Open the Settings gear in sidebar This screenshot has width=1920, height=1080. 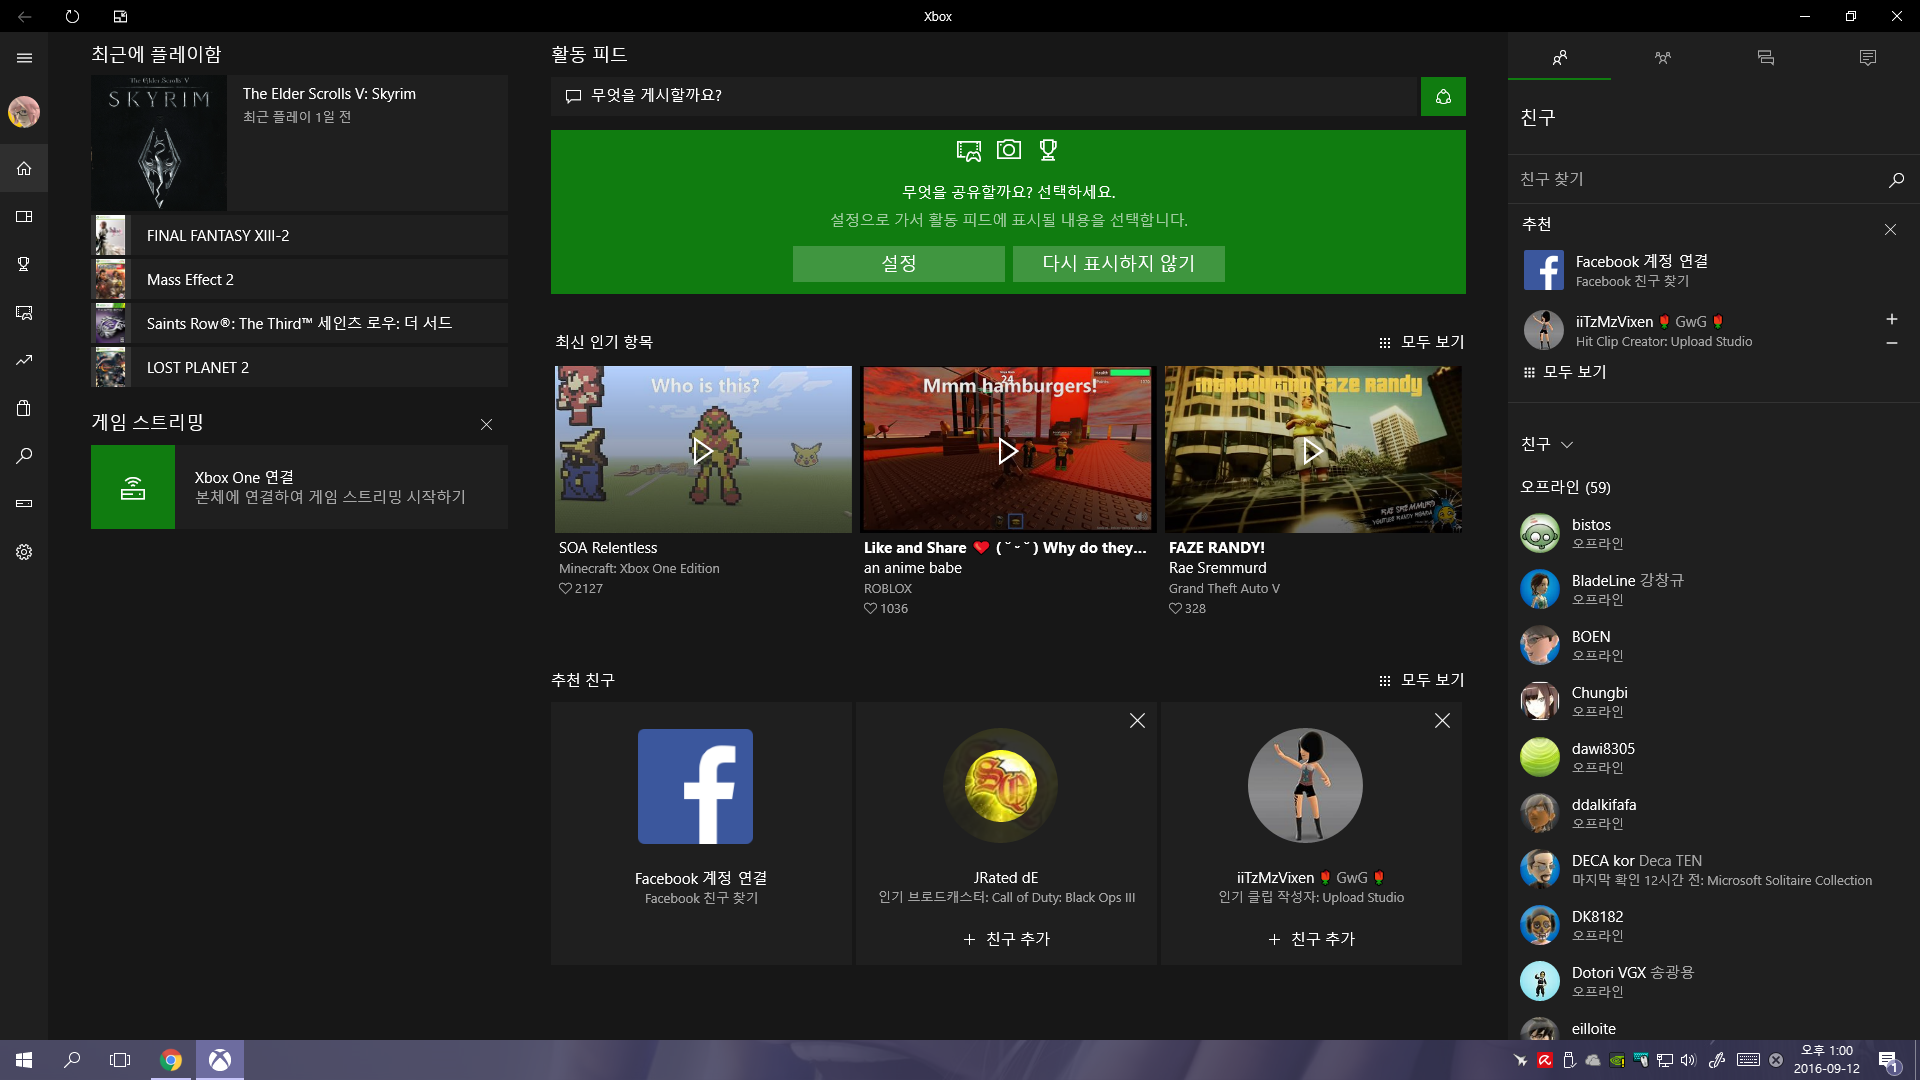(24, 552)
